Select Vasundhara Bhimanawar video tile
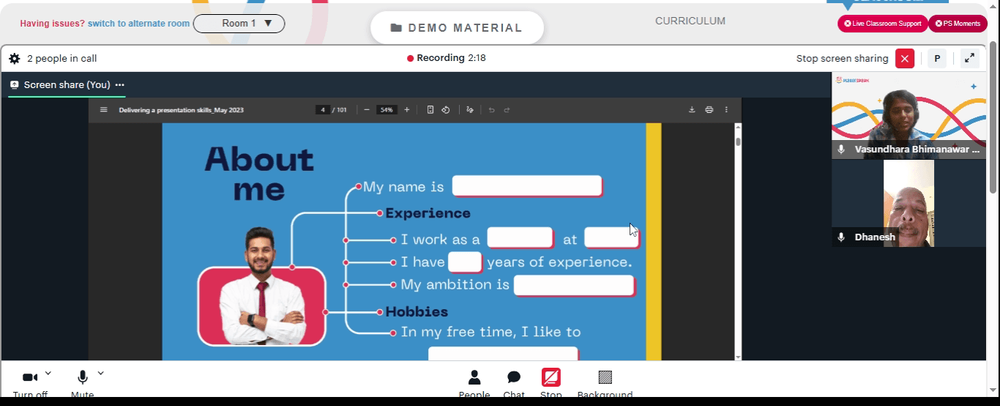 click(908, 115)
